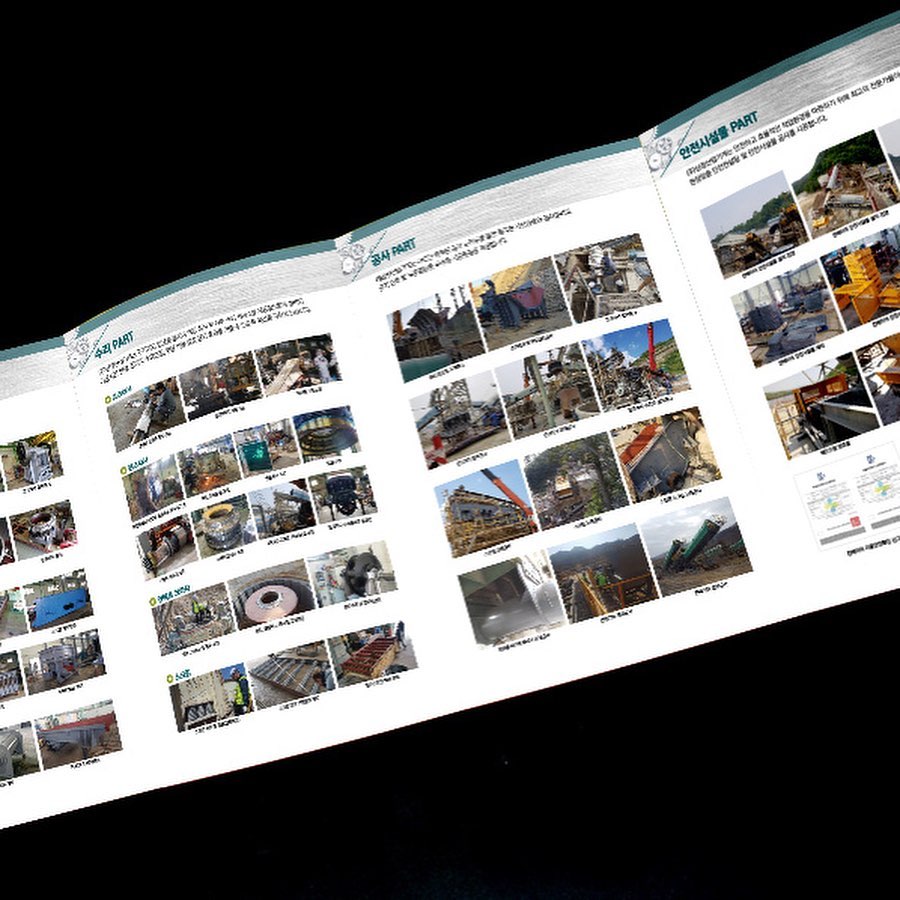
Task: Select the photo of orange crane lifting yellow structure
Action: tap(486, 509)
